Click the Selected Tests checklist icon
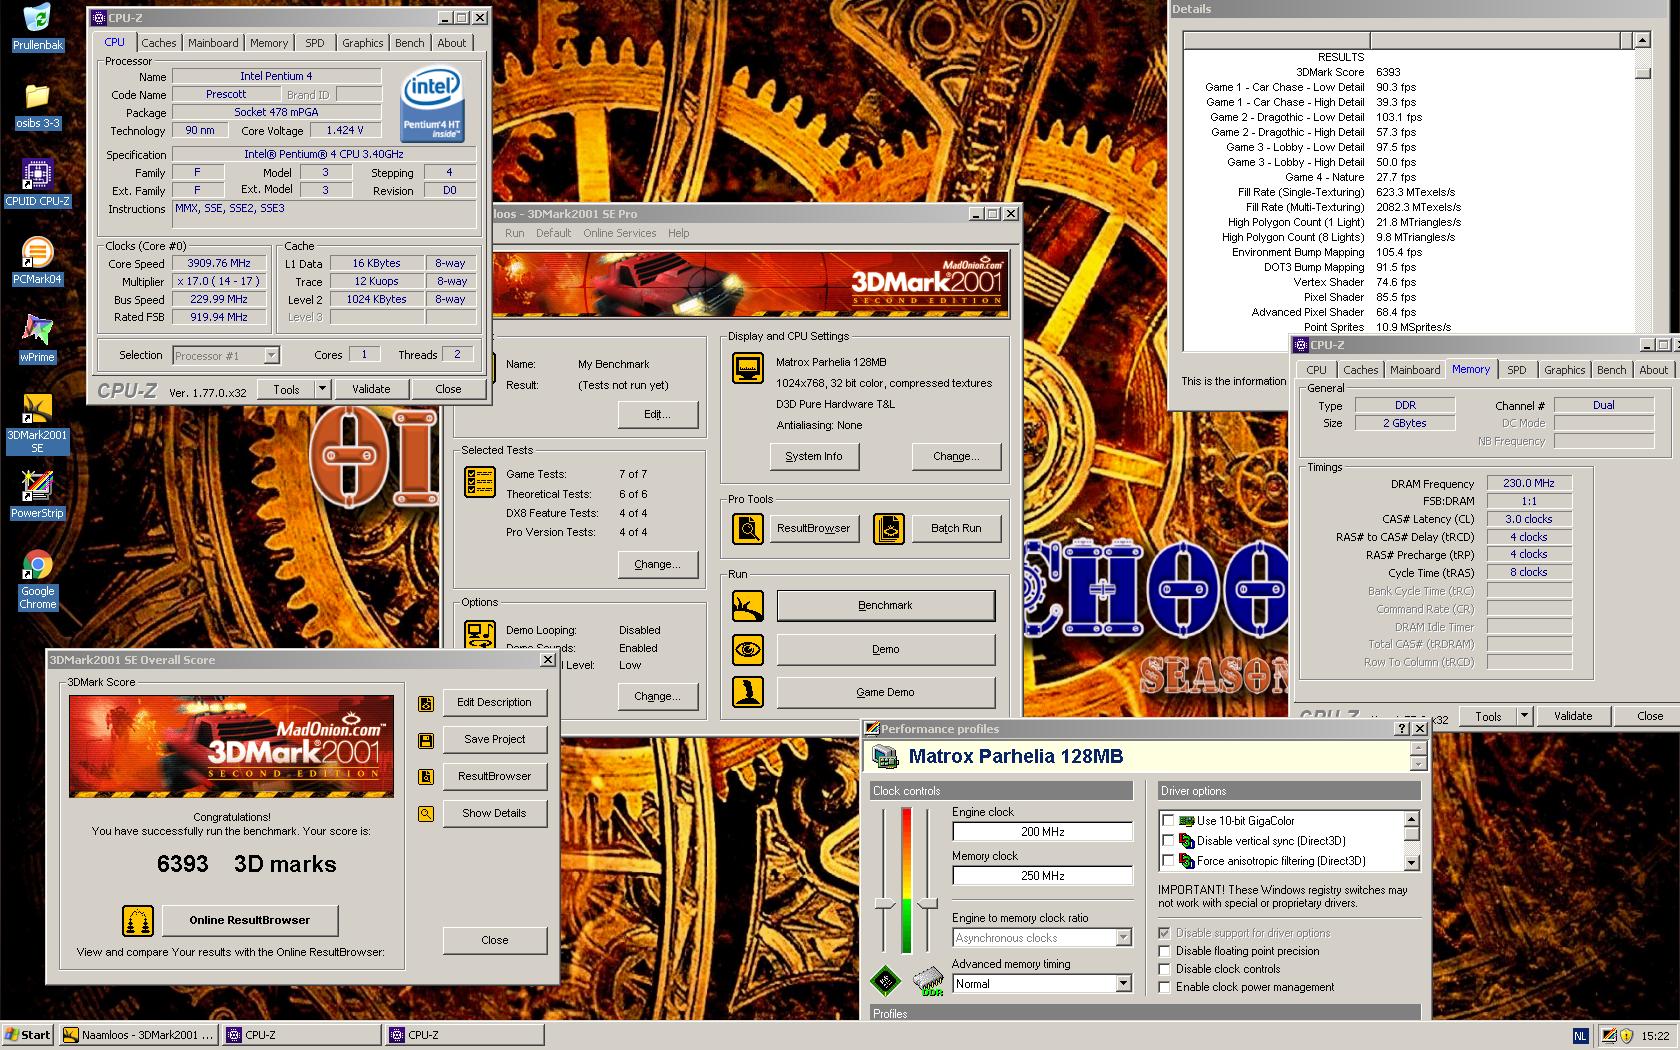The image size is (1680, 1050). point(480,482)
